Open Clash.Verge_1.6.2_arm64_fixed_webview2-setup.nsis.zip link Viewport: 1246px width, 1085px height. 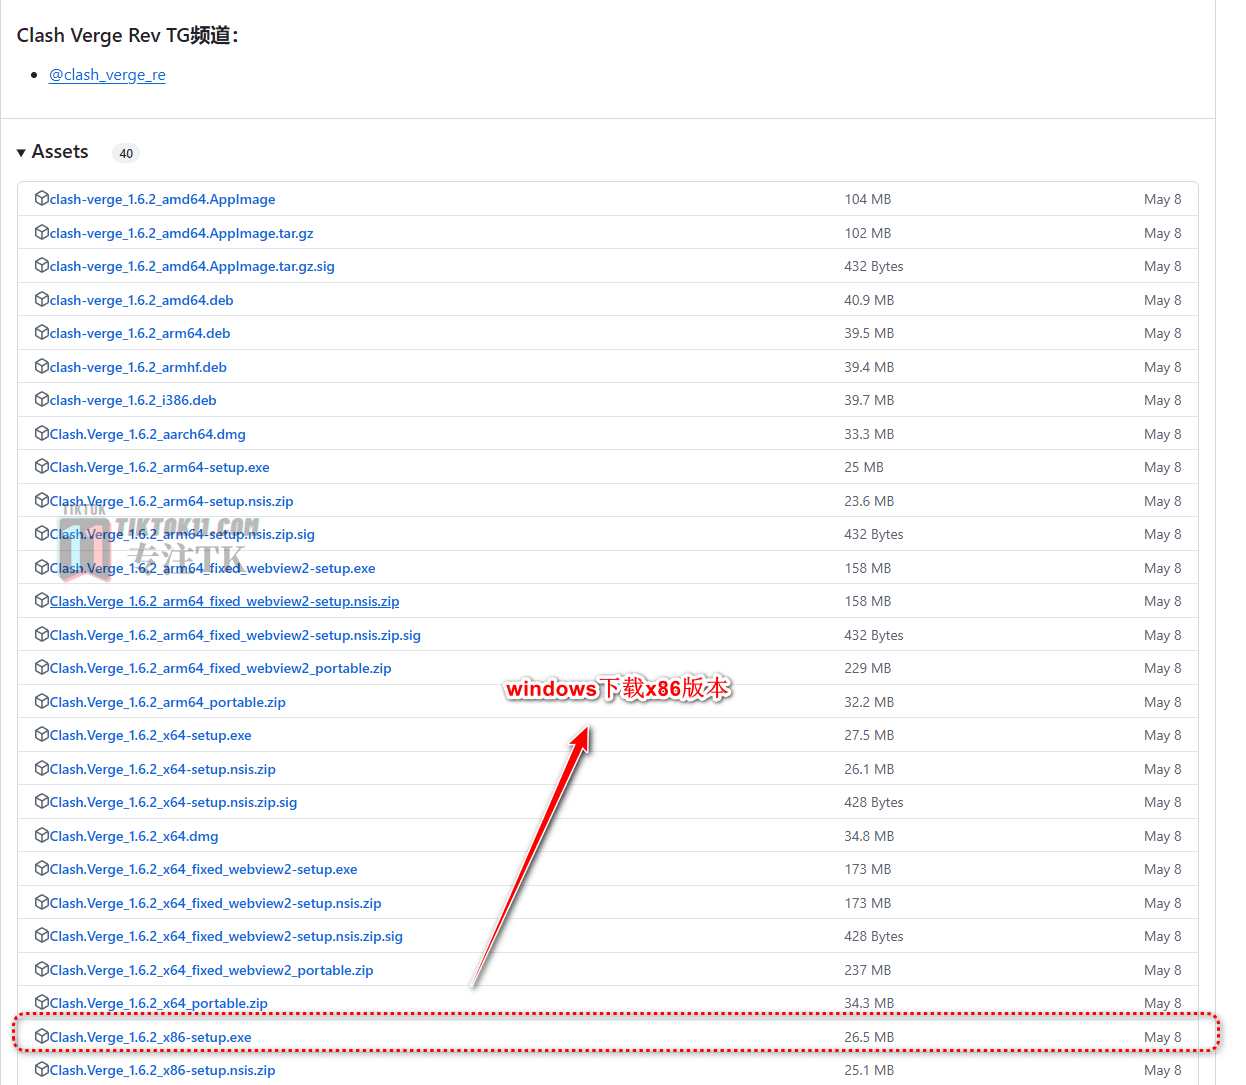pyautogui.click(x=224, y=602)
